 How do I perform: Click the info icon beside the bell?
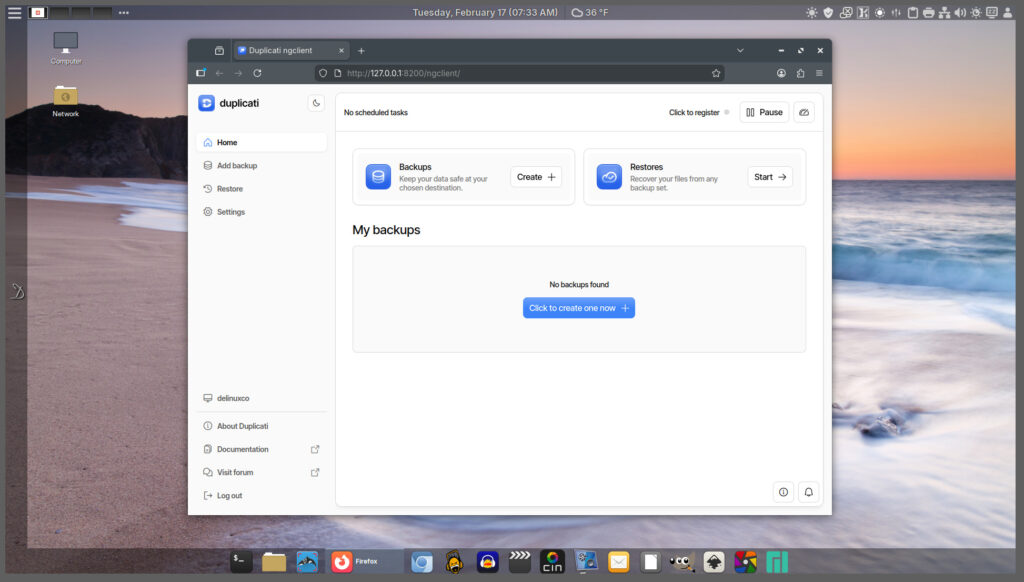[x=783, y=492]
